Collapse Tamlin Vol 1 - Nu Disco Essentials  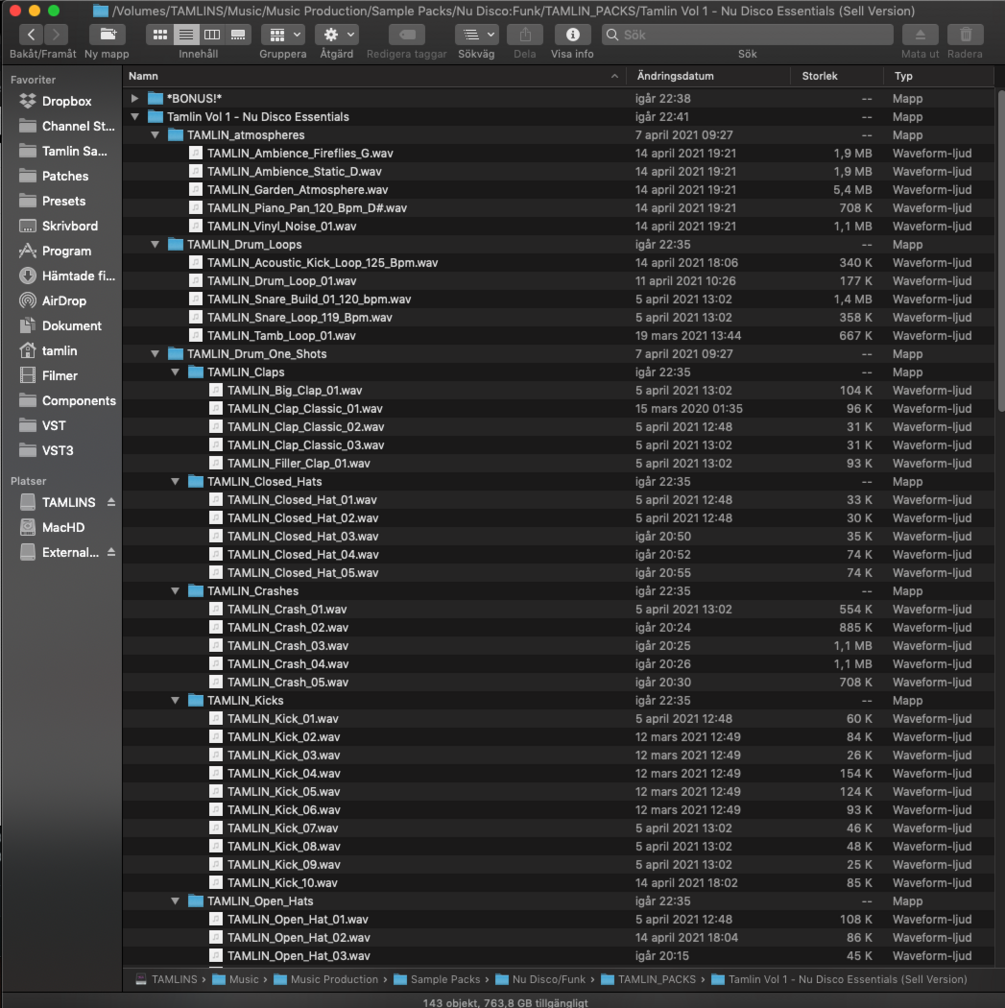pos(134,116)
